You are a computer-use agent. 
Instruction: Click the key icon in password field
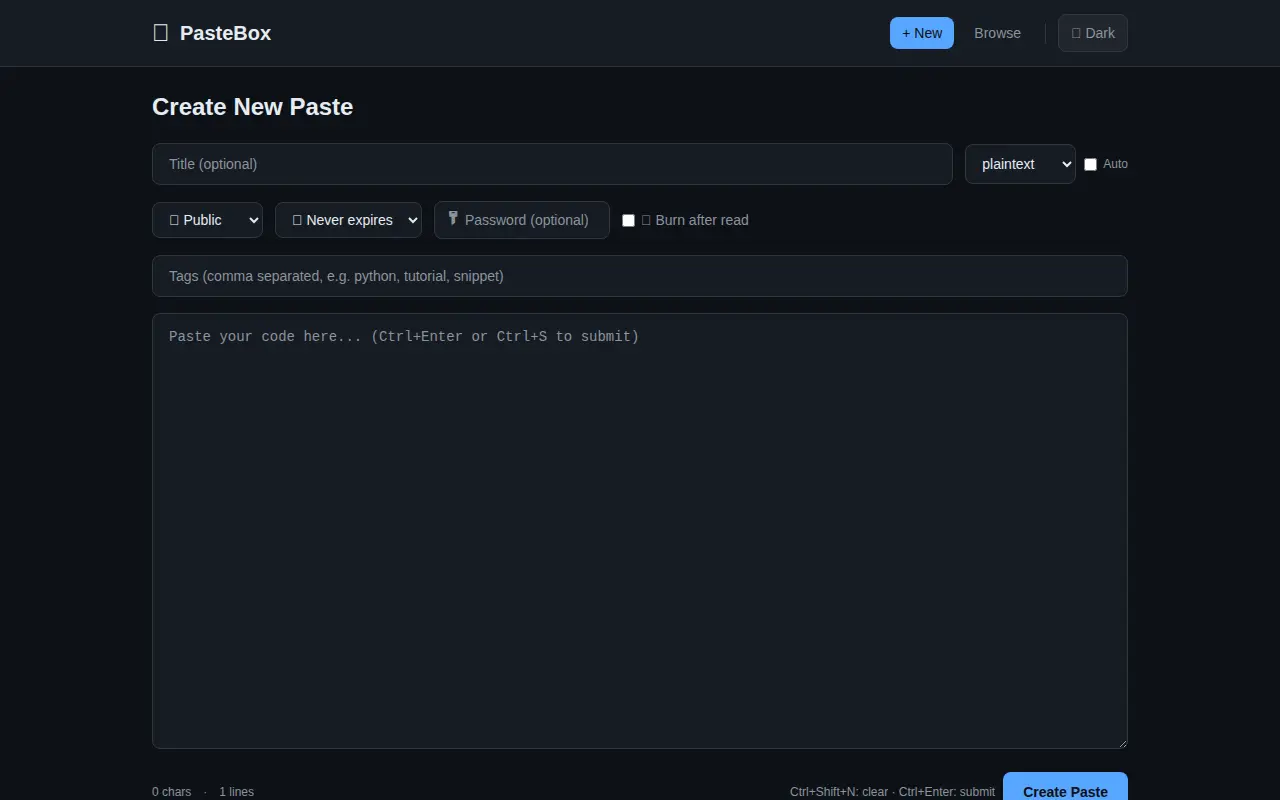point(453,218)
